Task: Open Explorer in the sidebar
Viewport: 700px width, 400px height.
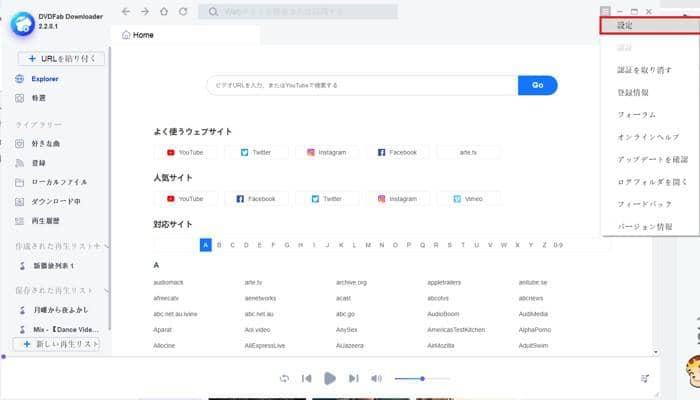Action: [x=45, y=79]
